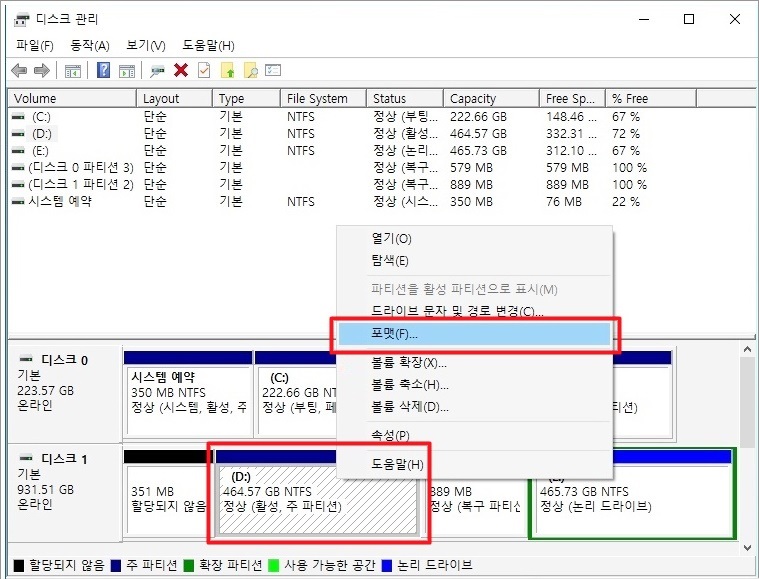Click the 디스크 0 disk icon
Screen dimensions: 759x579
point(26,359)
